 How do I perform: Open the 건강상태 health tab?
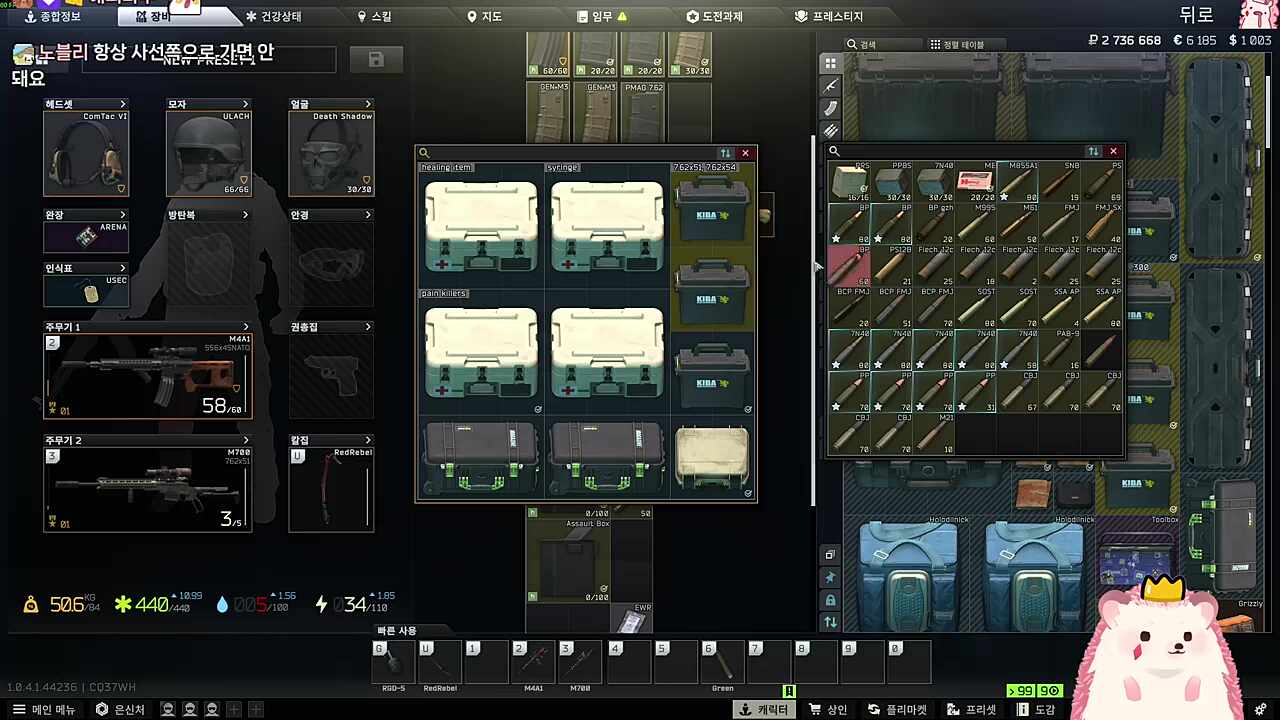point(273,17)
